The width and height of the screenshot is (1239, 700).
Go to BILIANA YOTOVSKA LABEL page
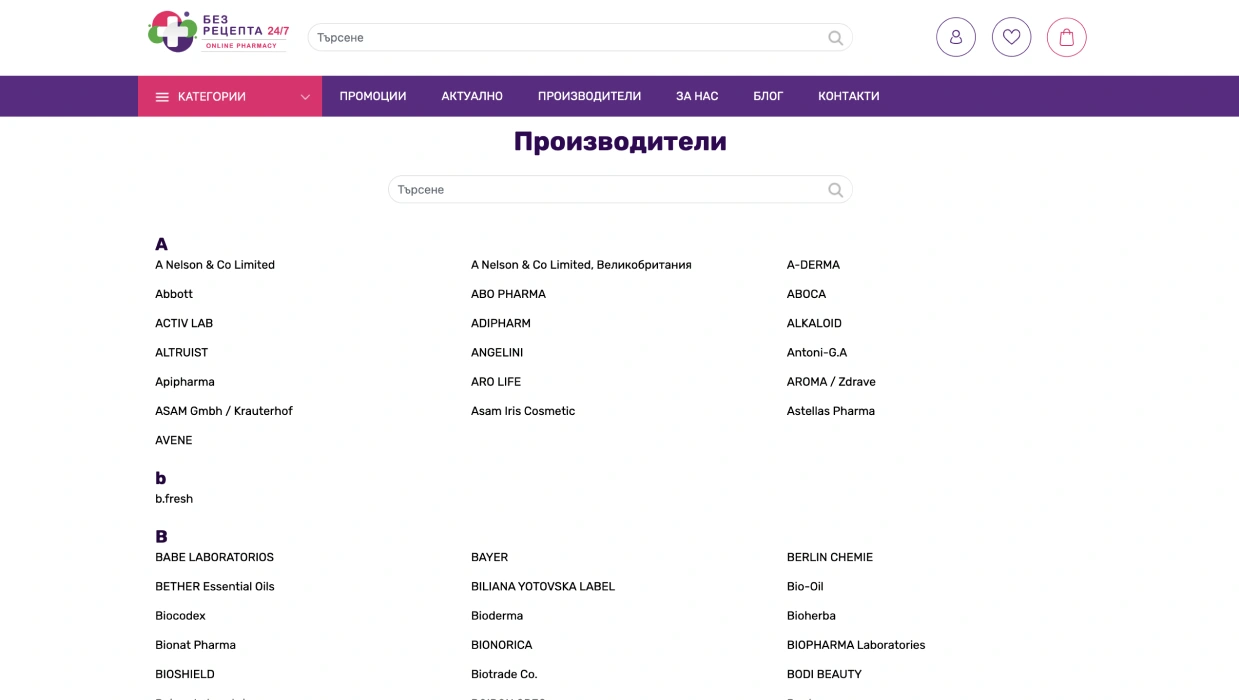[543, 586]
